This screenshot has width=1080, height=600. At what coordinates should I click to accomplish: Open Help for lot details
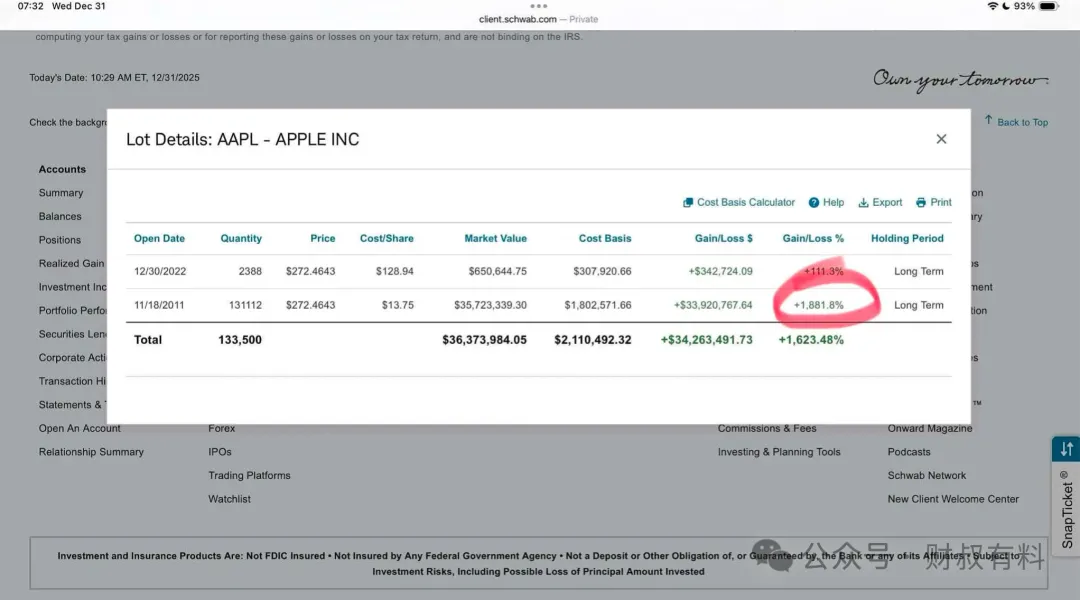pyautogui.click(x=826, y=203)
